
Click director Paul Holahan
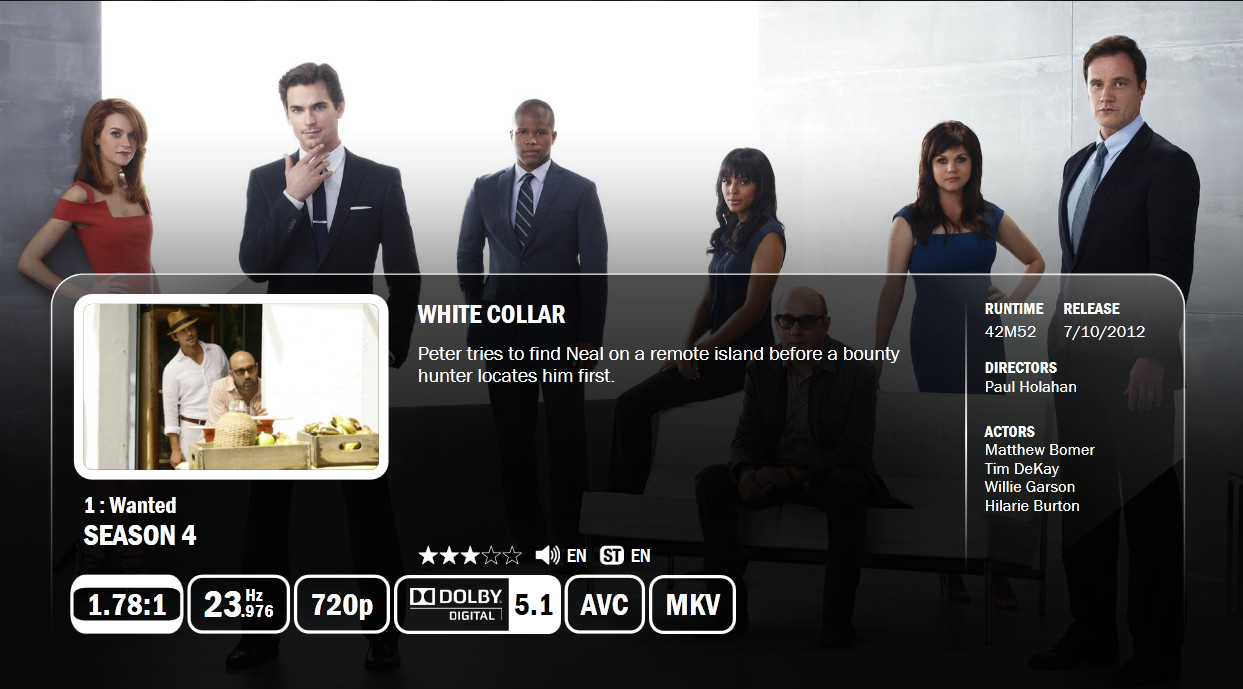(x=1030, y=386)
